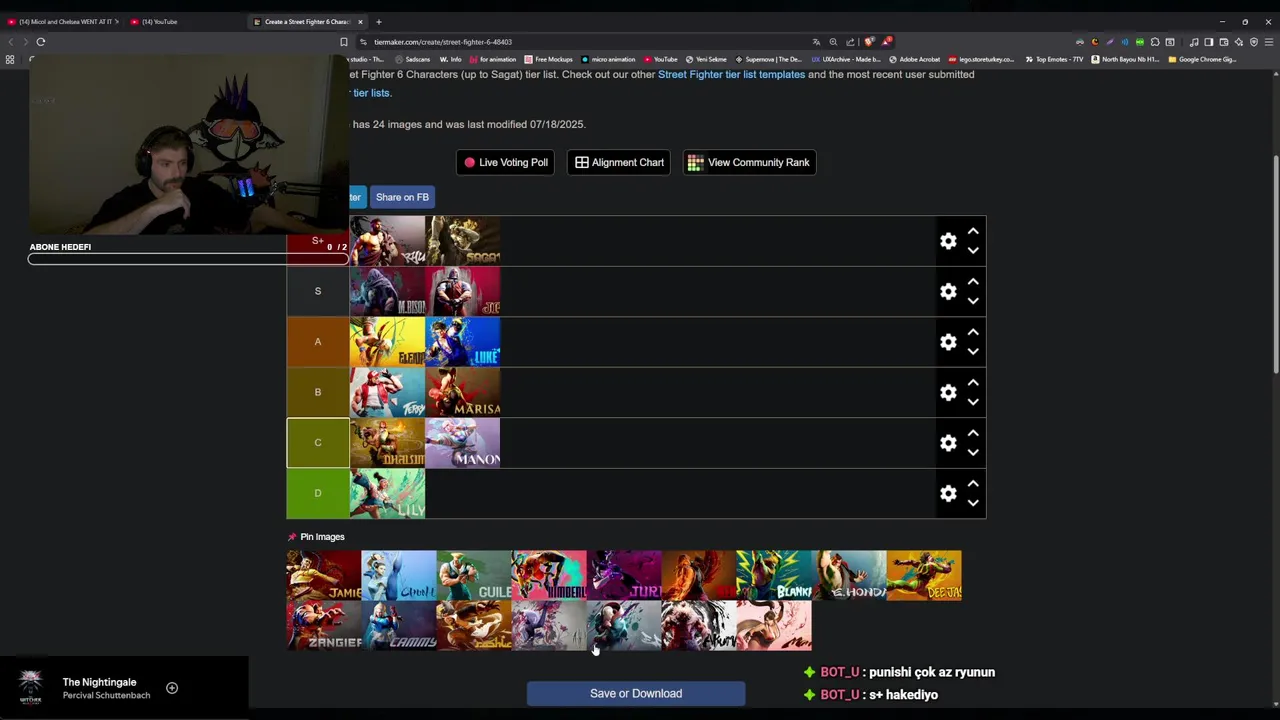Move A tier row up
This screenshot has height=720, width=1280.
pos(973,332)
